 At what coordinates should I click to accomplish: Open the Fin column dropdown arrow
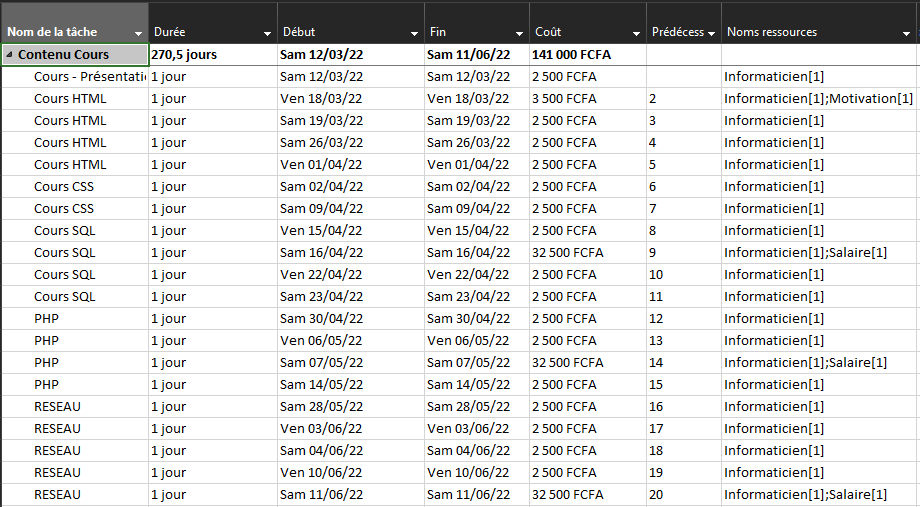coord(519,33)
